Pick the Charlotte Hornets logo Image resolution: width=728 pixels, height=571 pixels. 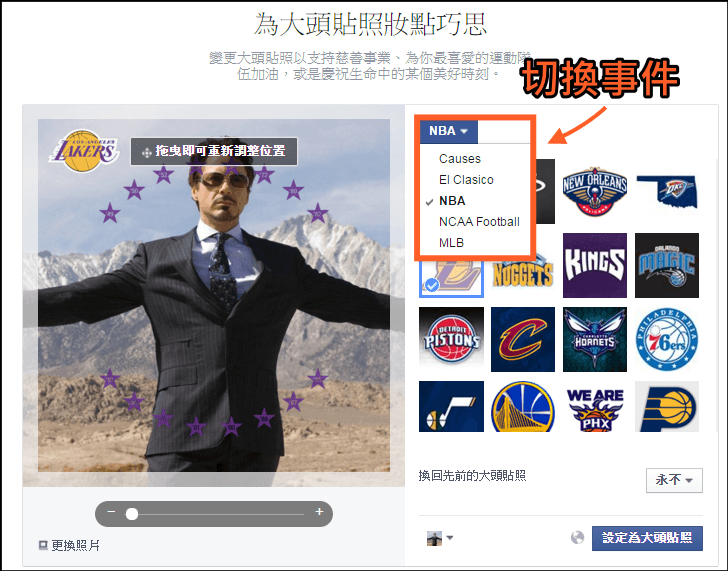(595, 339)
